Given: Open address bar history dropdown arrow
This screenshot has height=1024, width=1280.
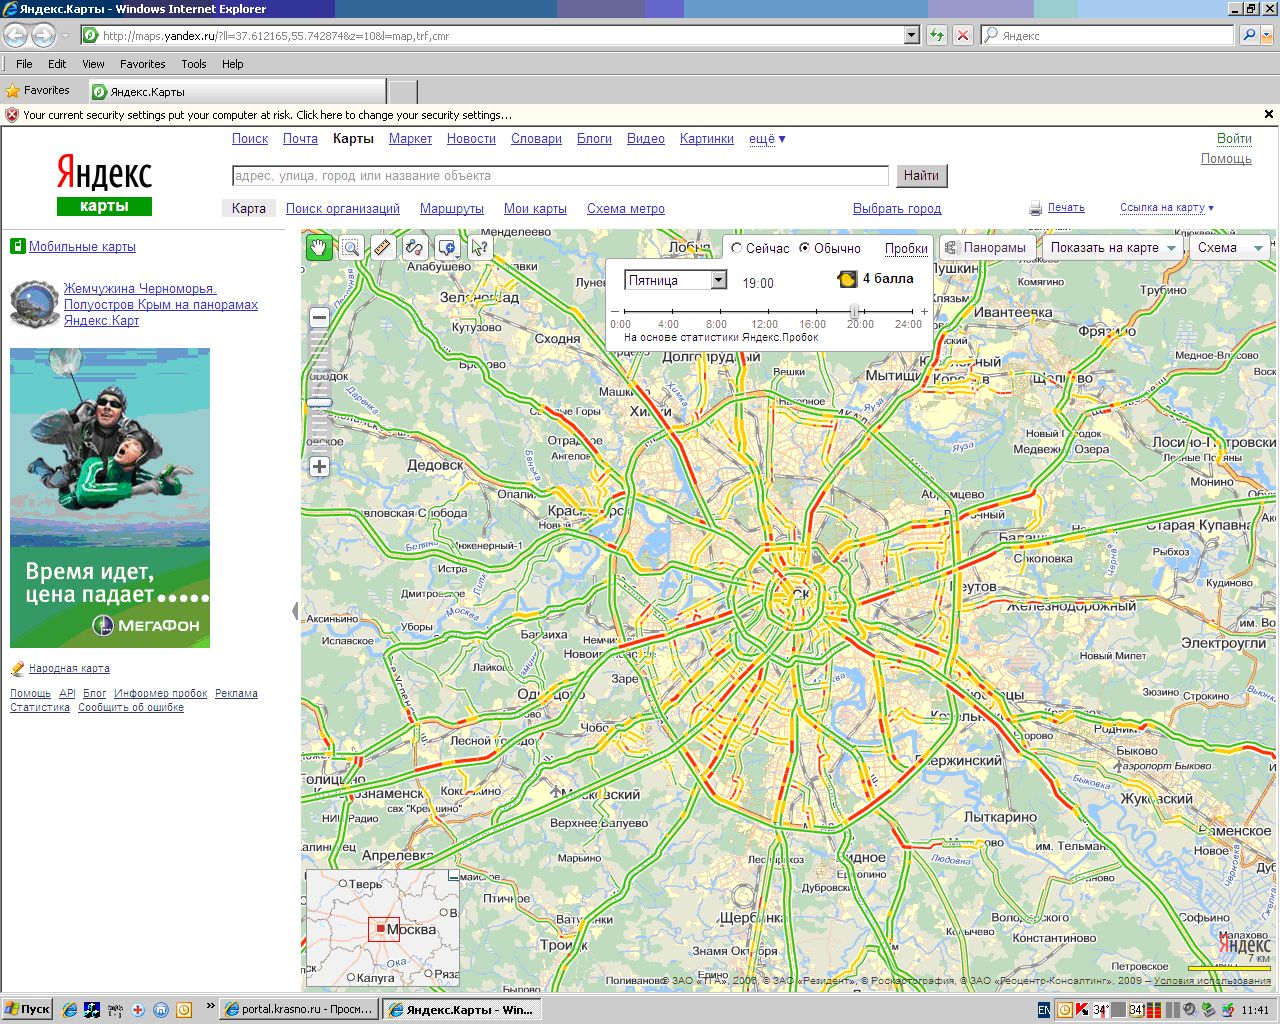Looking at the screenshot, I should pos(911,35).
